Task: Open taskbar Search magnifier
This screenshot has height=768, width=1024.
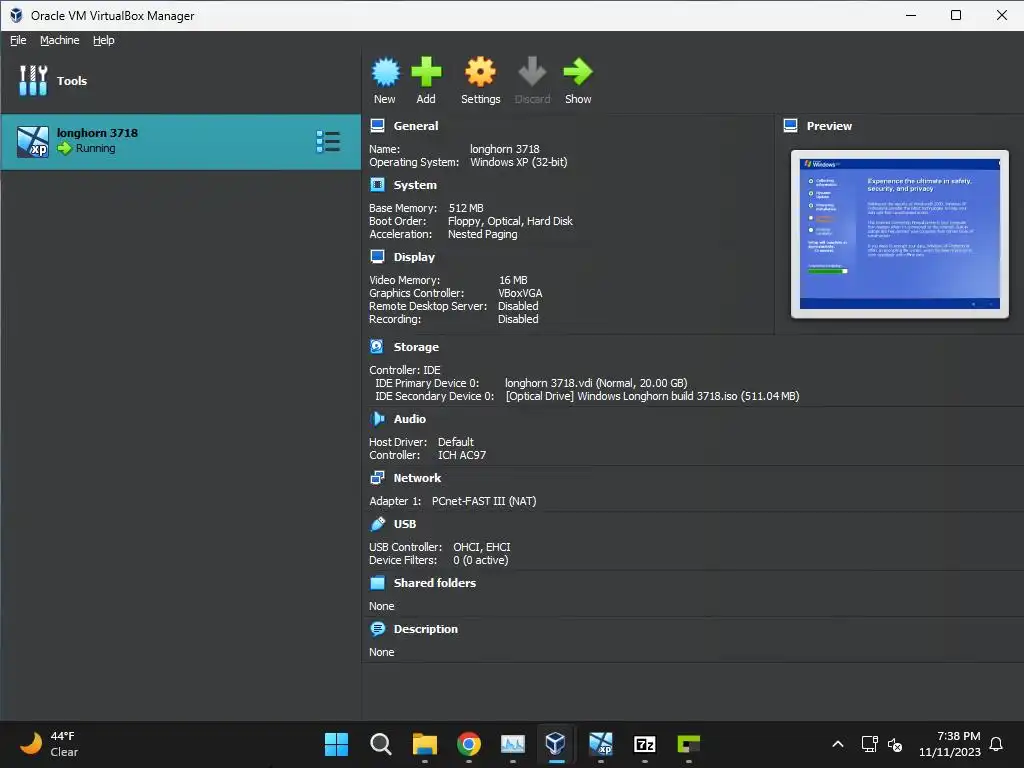Action: pos(380,744)
